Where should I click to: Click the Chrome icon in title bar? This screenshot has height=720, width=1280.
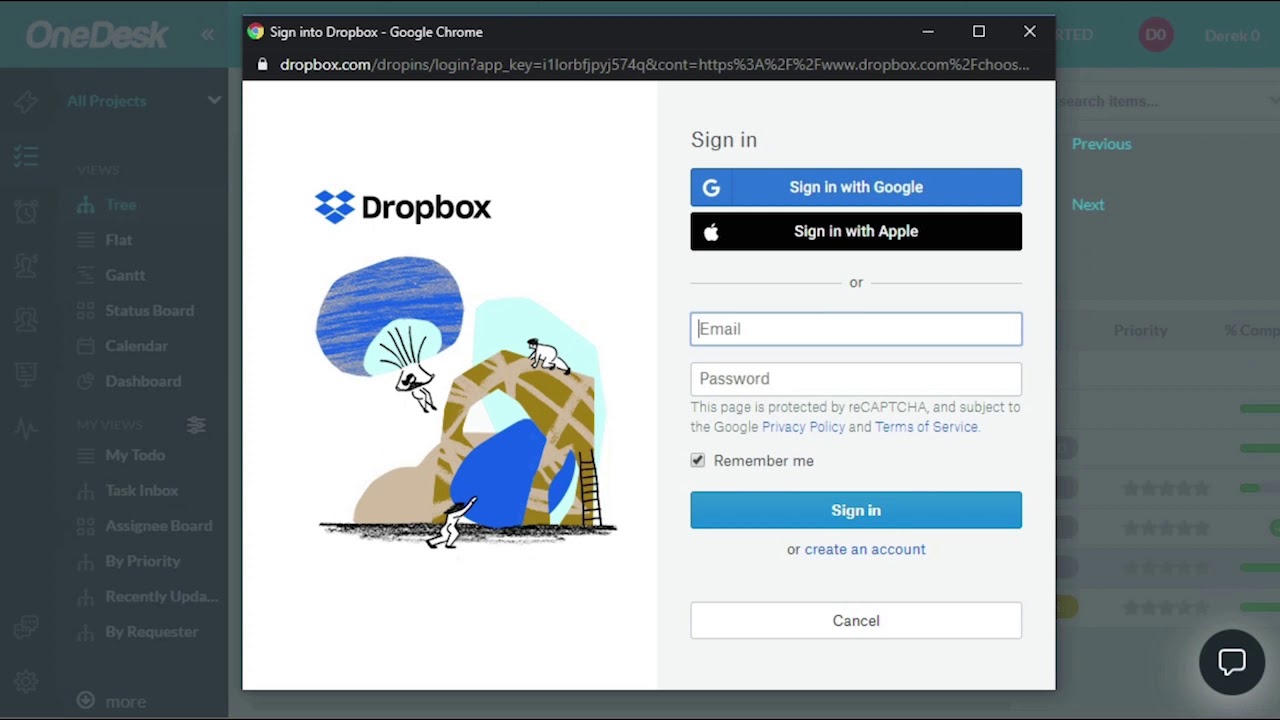(x=256, y=32)
